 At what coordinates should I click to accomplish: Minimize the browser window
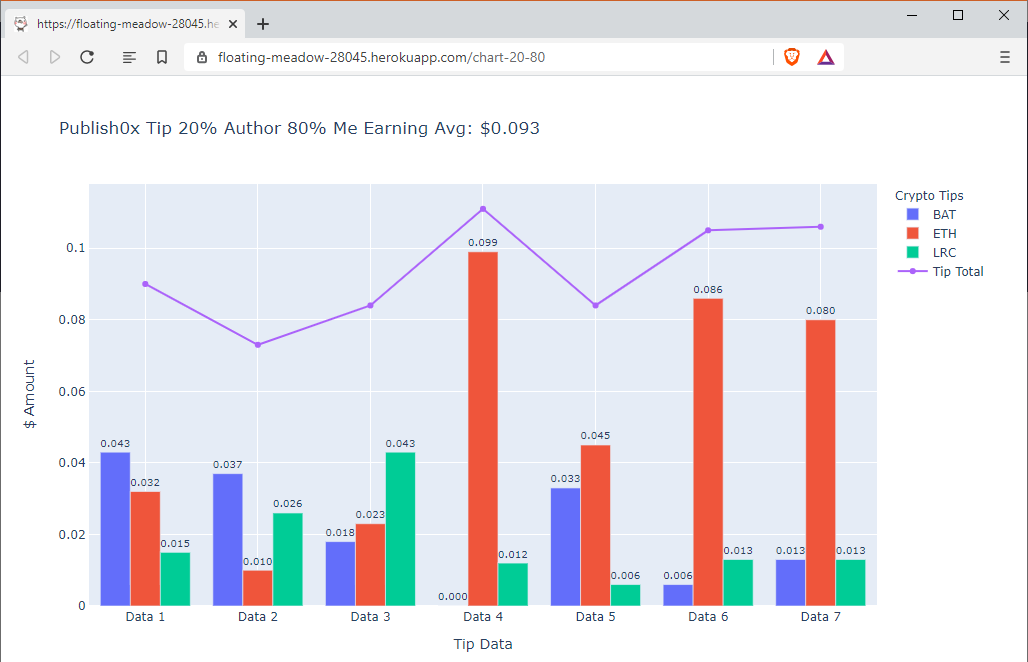coord(912,15)
